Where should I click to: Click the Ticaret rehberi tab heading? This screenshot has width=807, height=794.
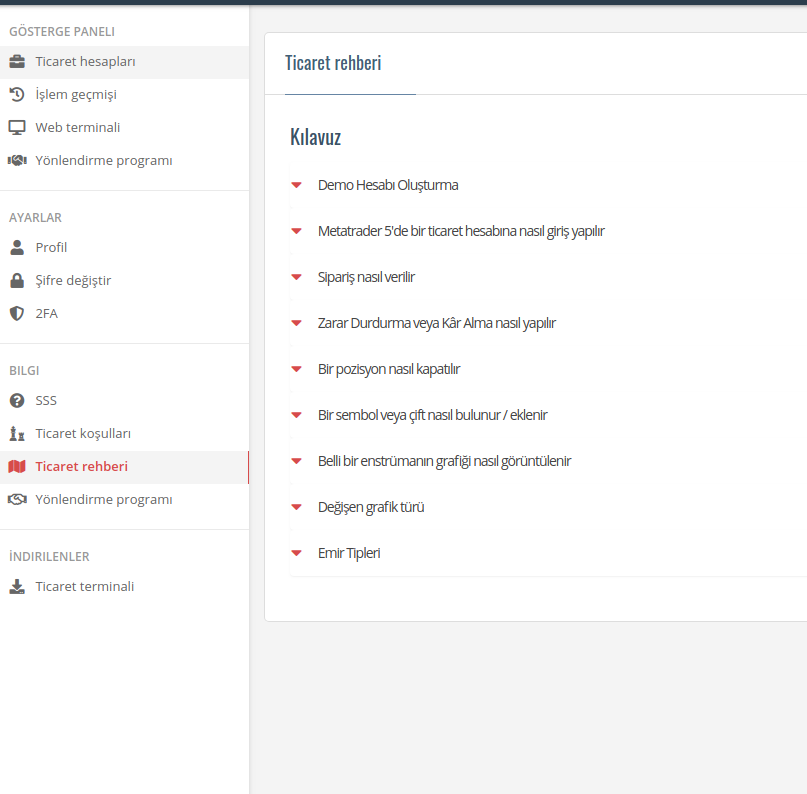click(333, 63)
